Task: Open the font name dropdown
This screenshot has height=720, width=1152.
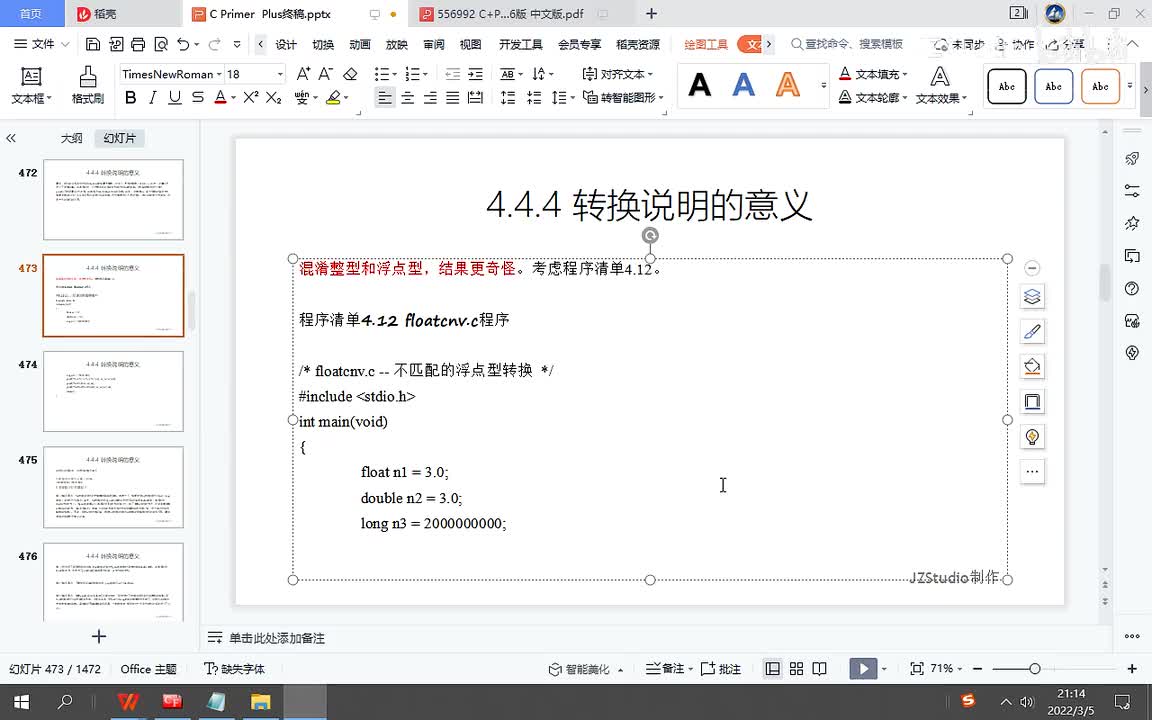Action: [x=219, y=74]
